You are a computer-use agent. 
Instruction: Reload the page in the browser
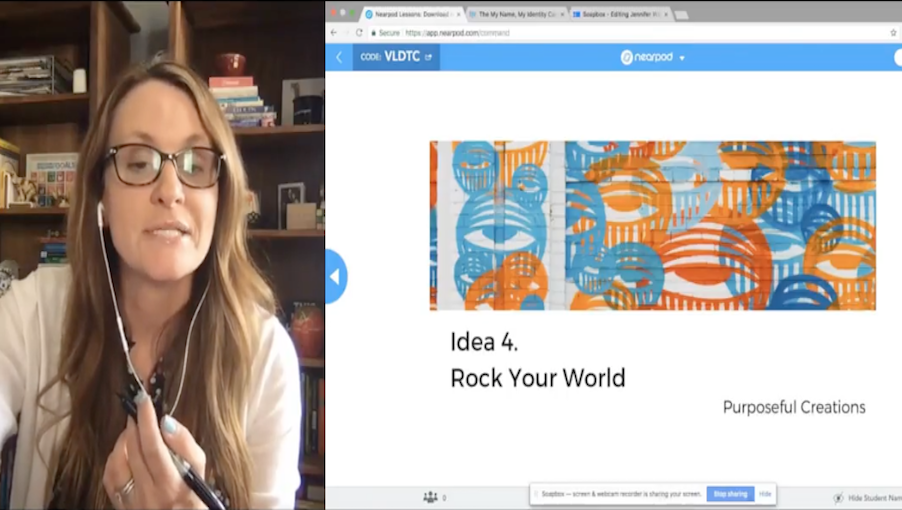click(358, 33)
